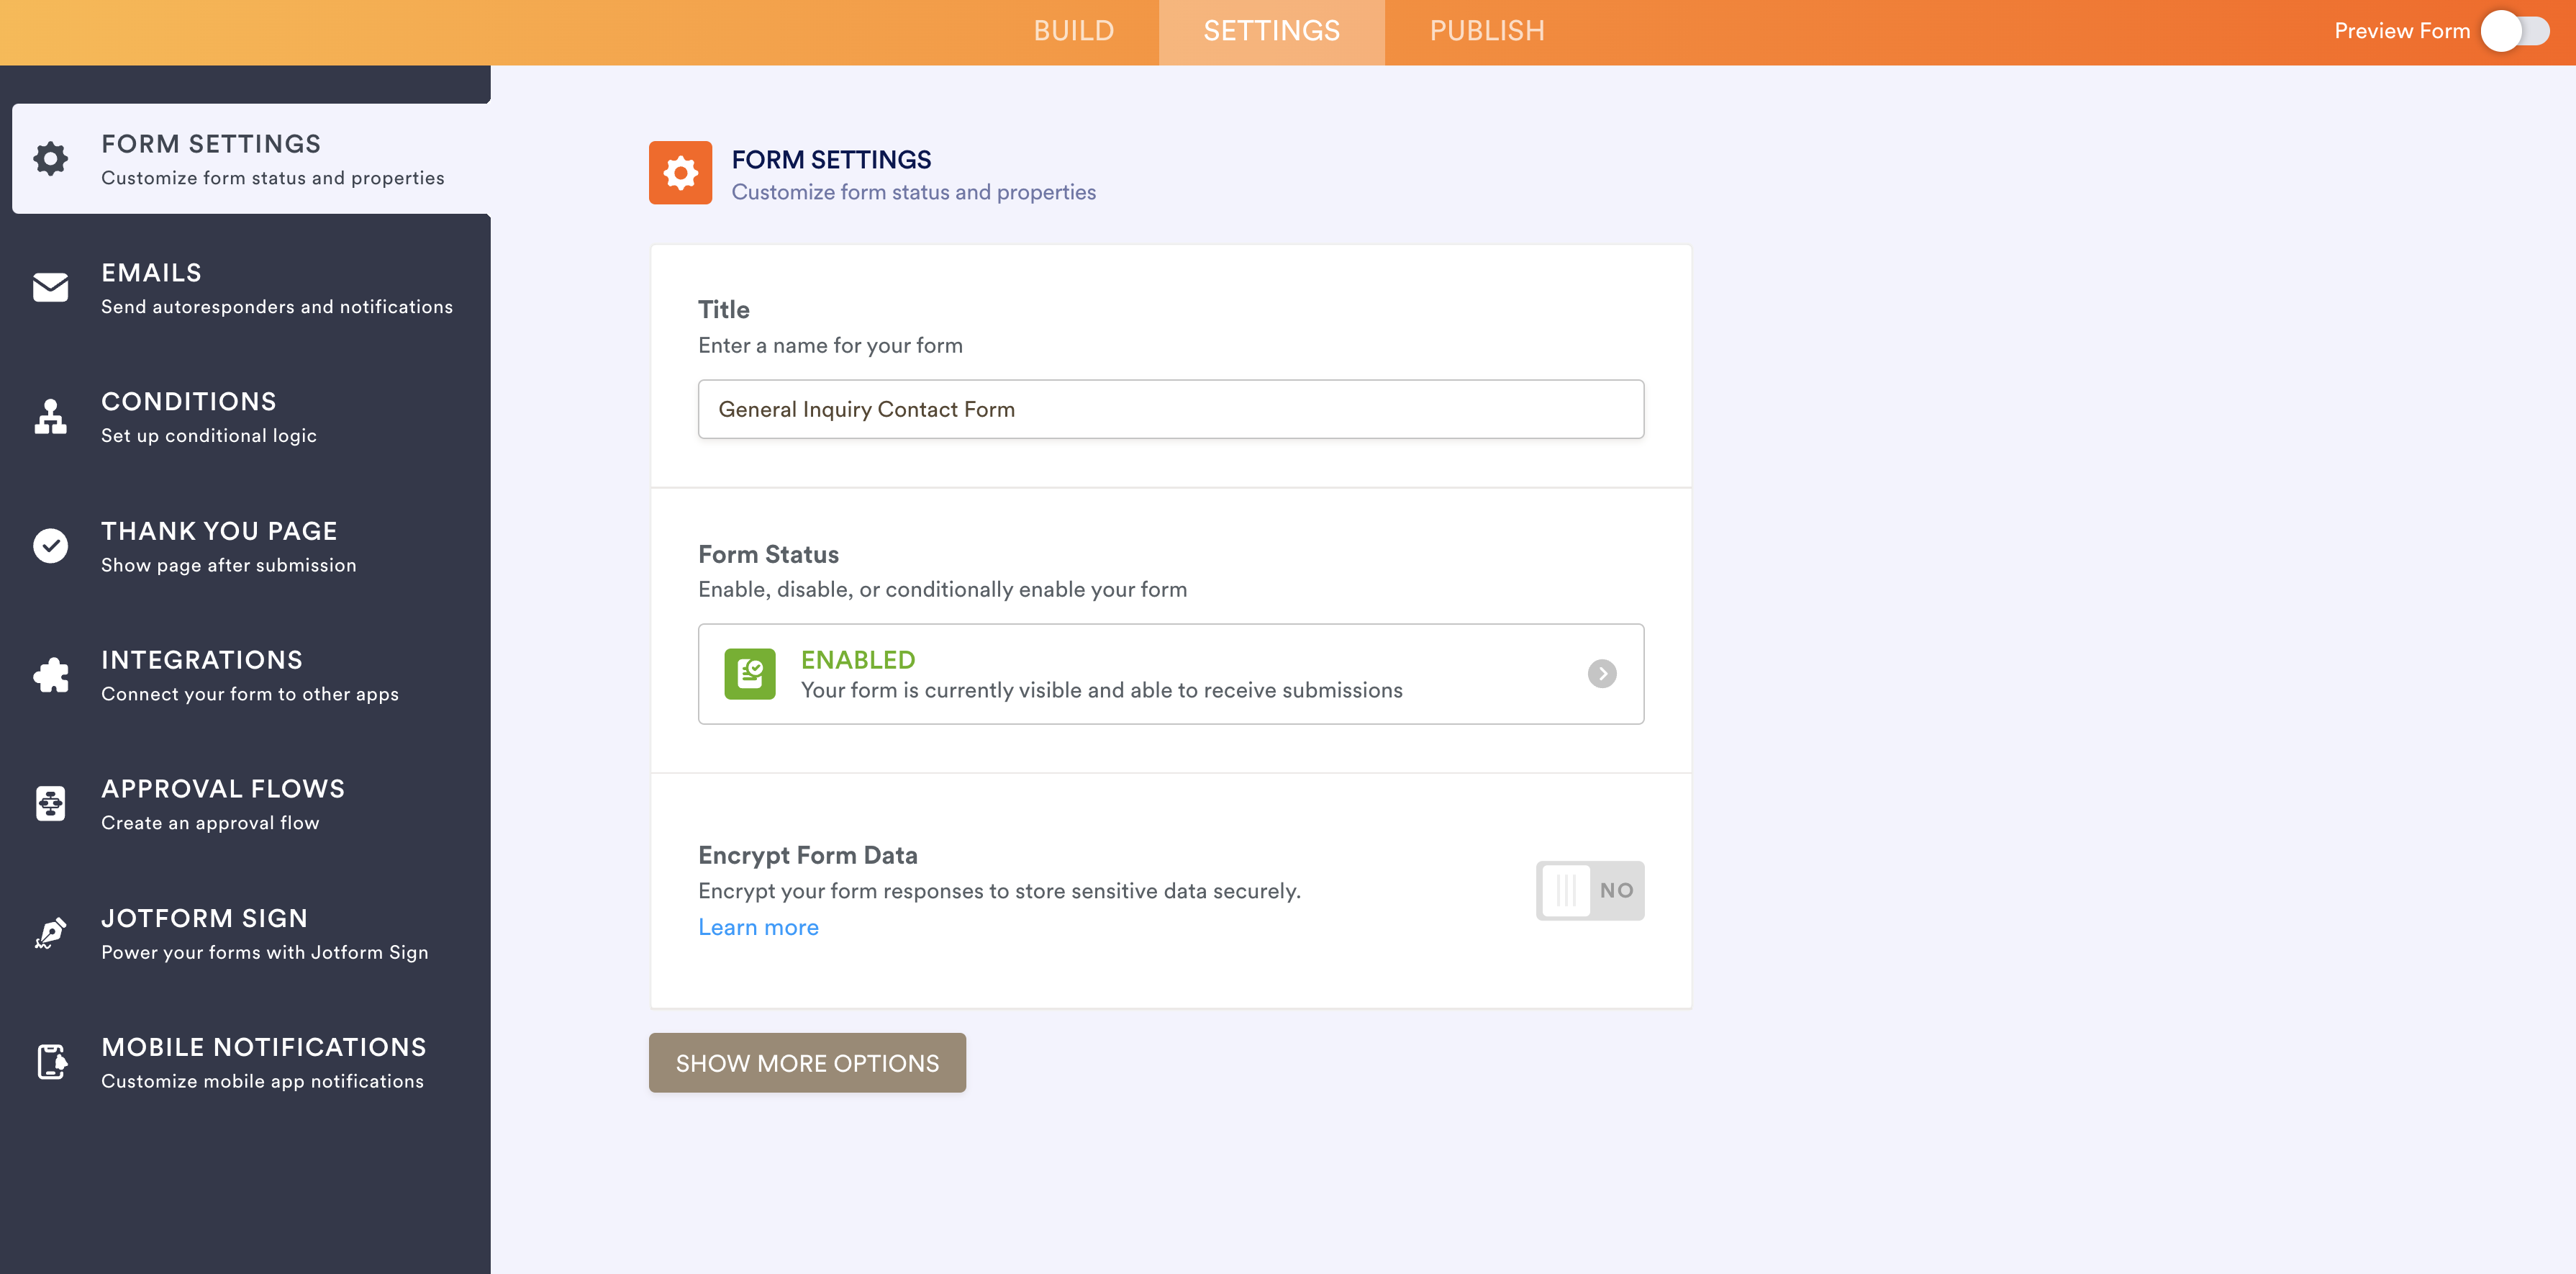2576x1274 pixels.
Task: Click the Form Settings gear icon in sidebar
Action: (50, 158)
